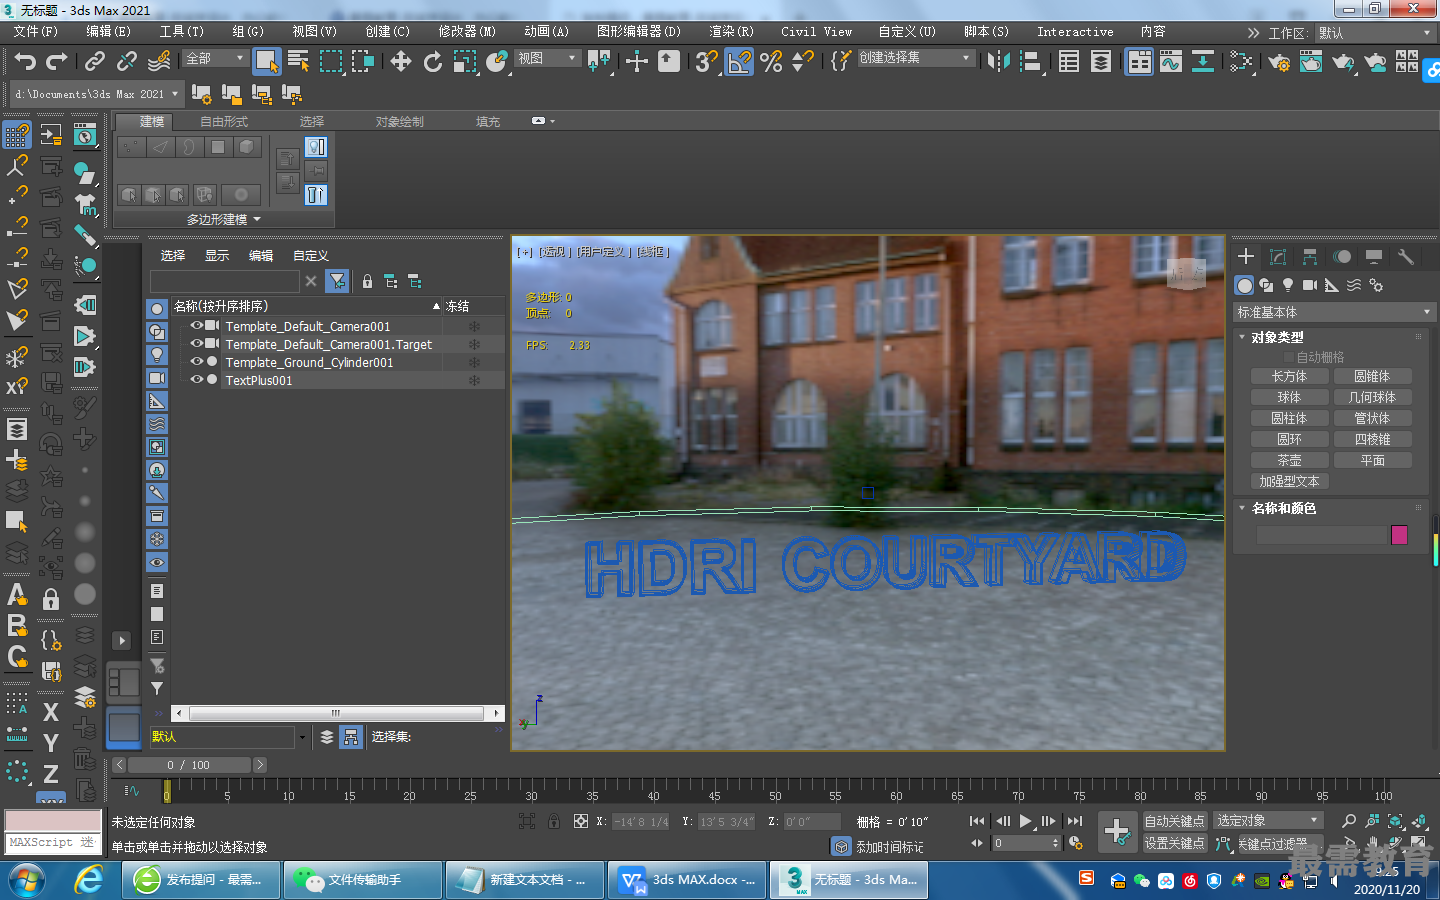Click the Align tool icon
Screen dimensions: 1440x900
click(1030, 61)
